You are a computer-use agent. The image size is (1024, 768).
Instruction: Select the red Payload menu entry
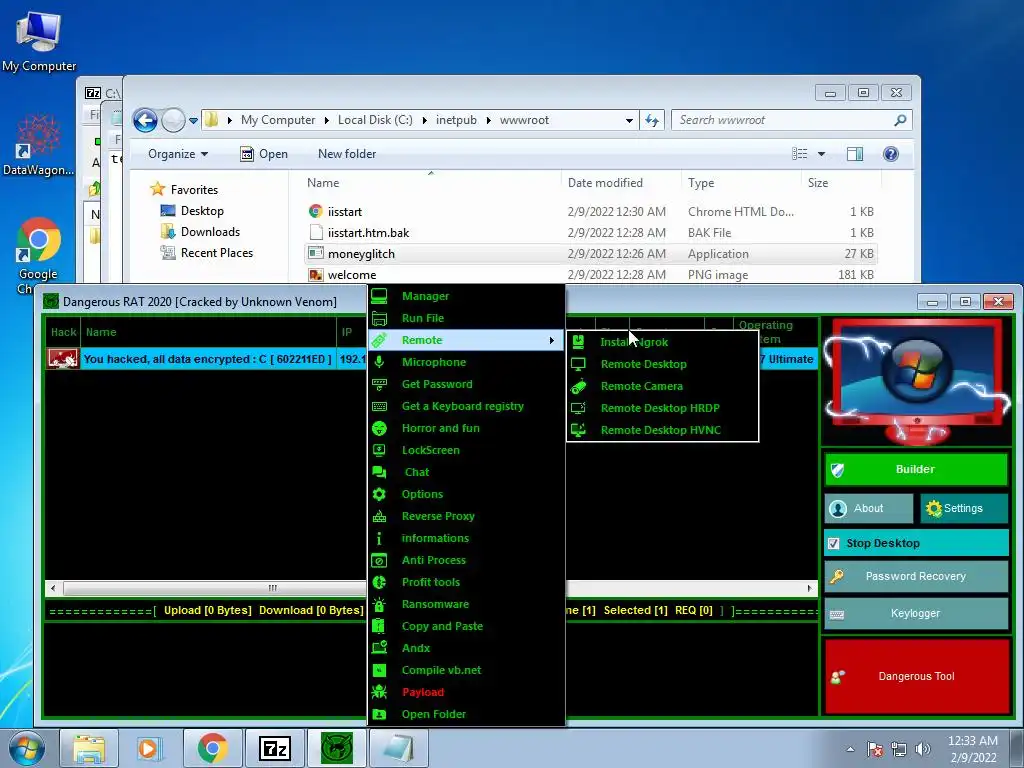point(466,692)
